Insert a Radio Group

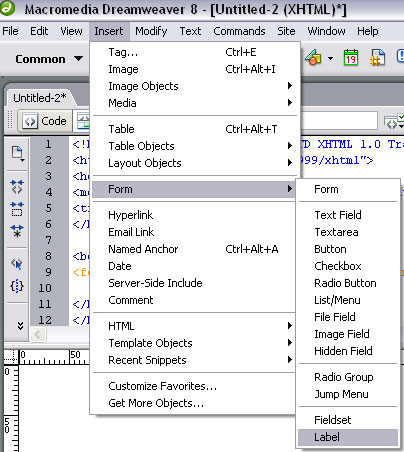click(348, 377)
